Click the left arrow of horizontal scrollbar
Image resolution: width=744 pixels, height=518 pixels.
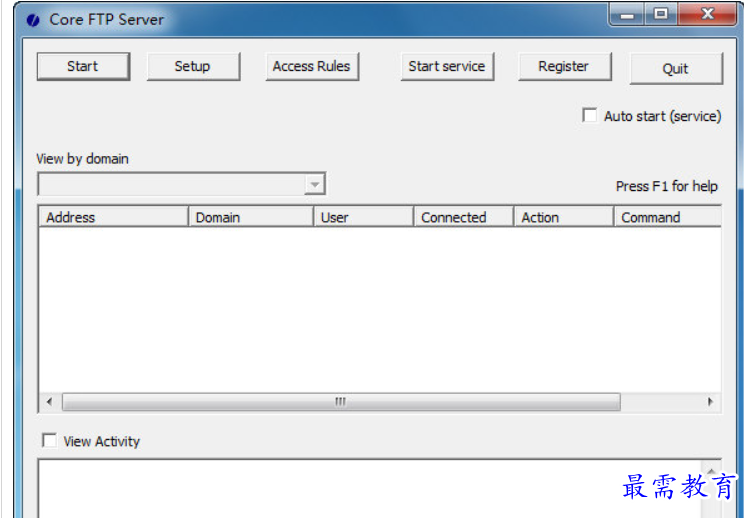49,402
